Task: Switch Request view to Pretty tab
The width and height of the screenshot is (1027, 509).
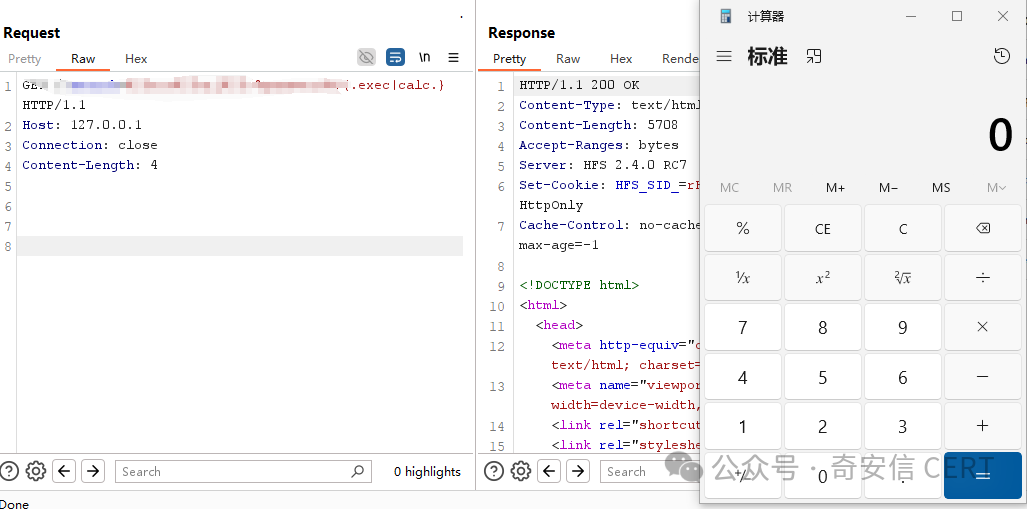Action: [x=24, y=58]
